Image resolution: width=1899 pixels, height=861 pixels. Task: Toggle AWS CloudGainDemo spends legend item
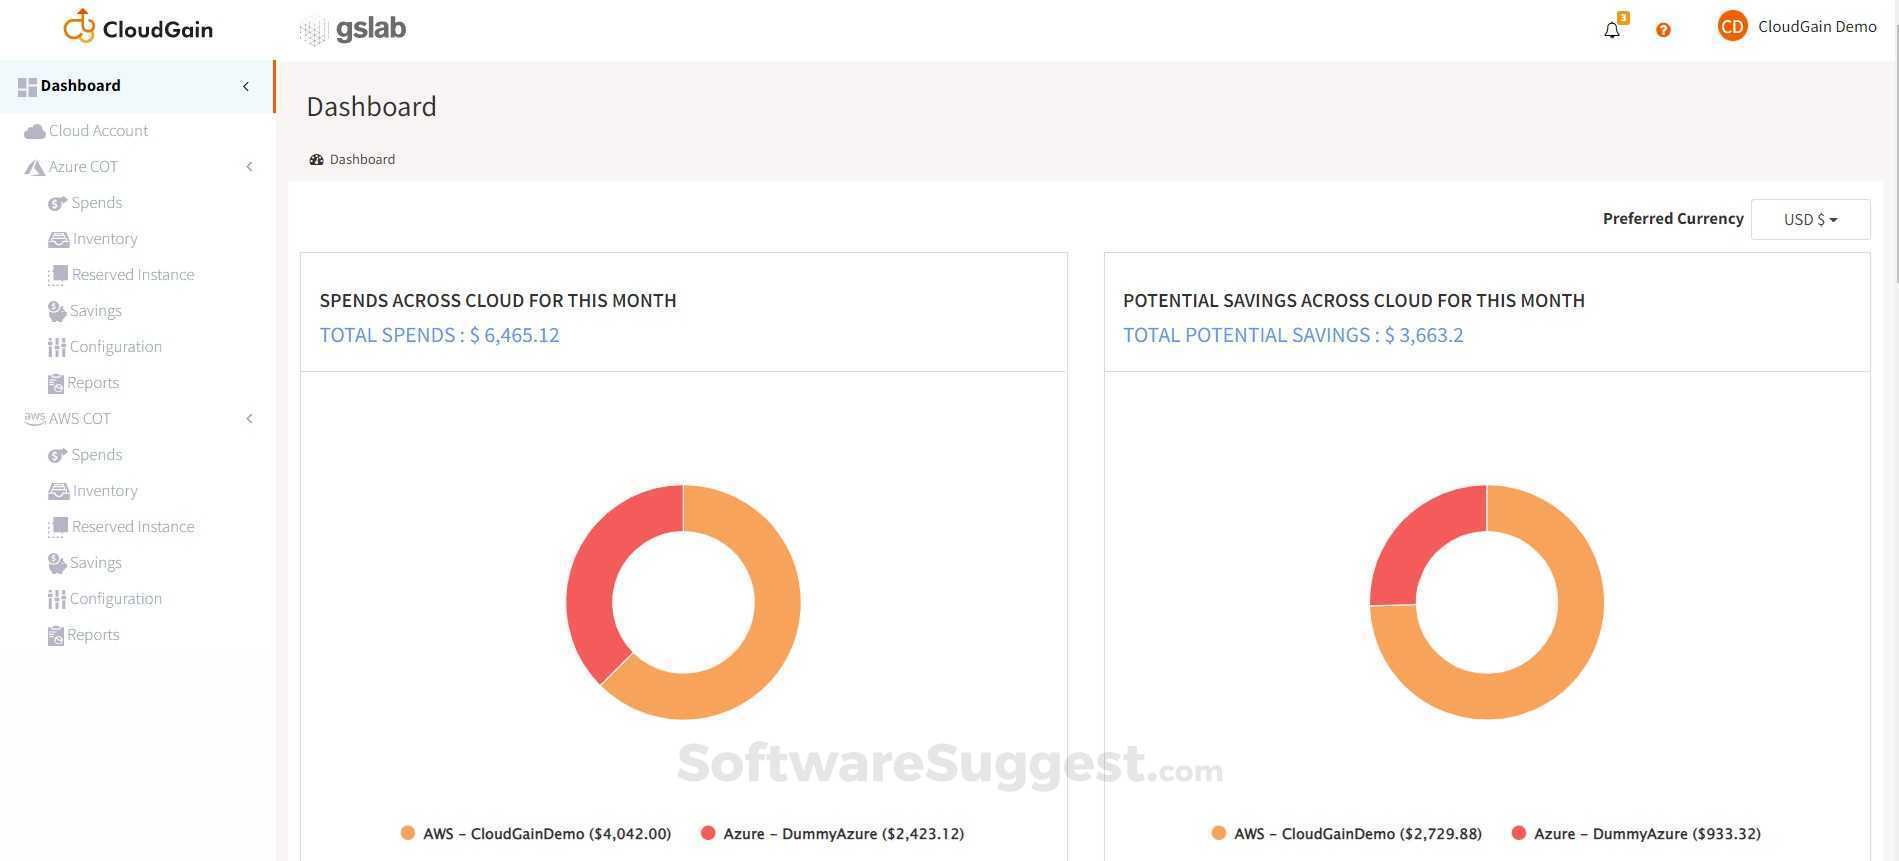[535, 833]
